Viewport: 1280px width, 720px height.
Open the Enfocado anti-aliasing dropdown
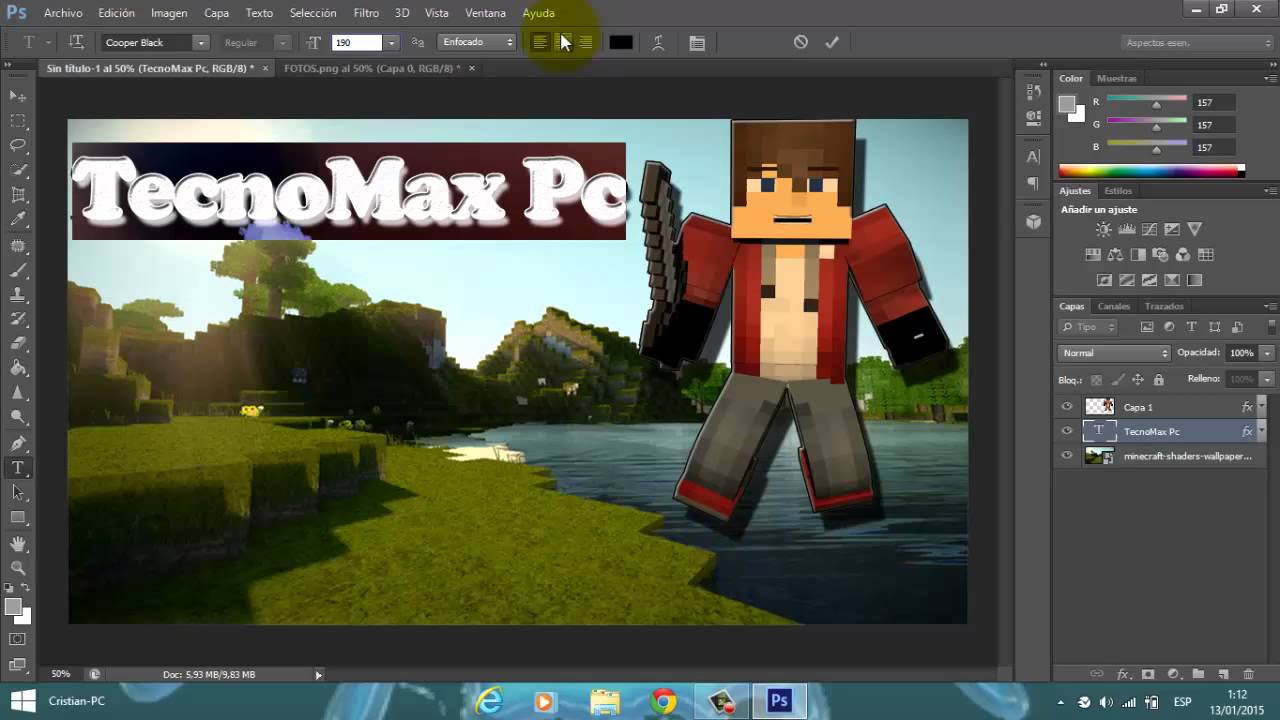point(478,42)
